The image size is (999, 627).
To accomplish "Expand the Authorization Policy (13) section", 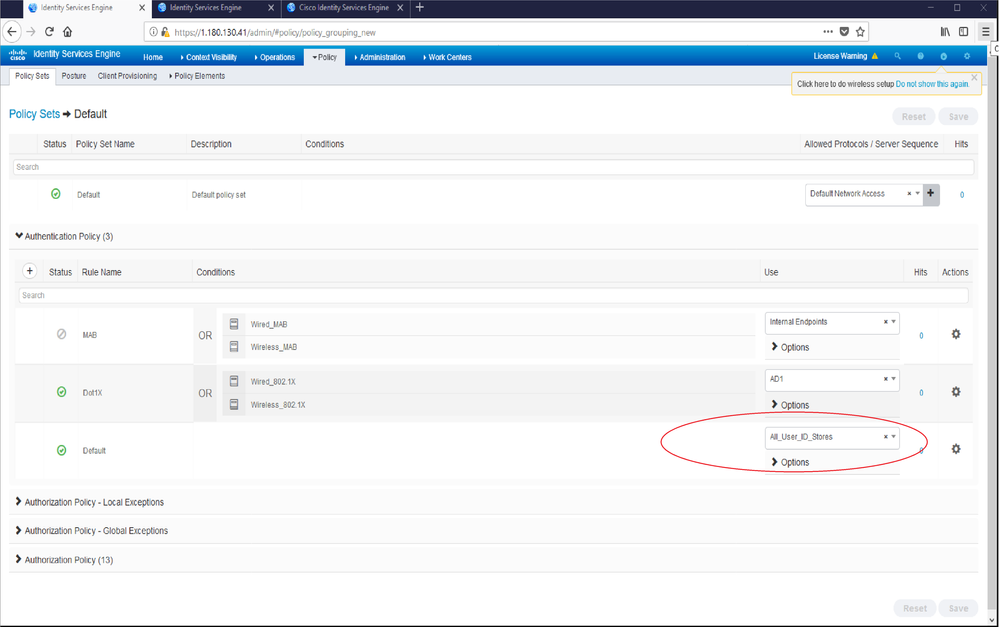I will 18,559.
